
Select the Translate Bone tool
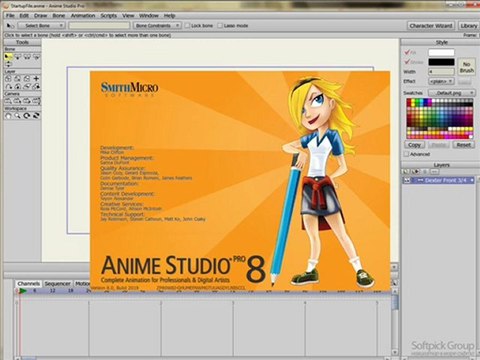coord(18,57)
